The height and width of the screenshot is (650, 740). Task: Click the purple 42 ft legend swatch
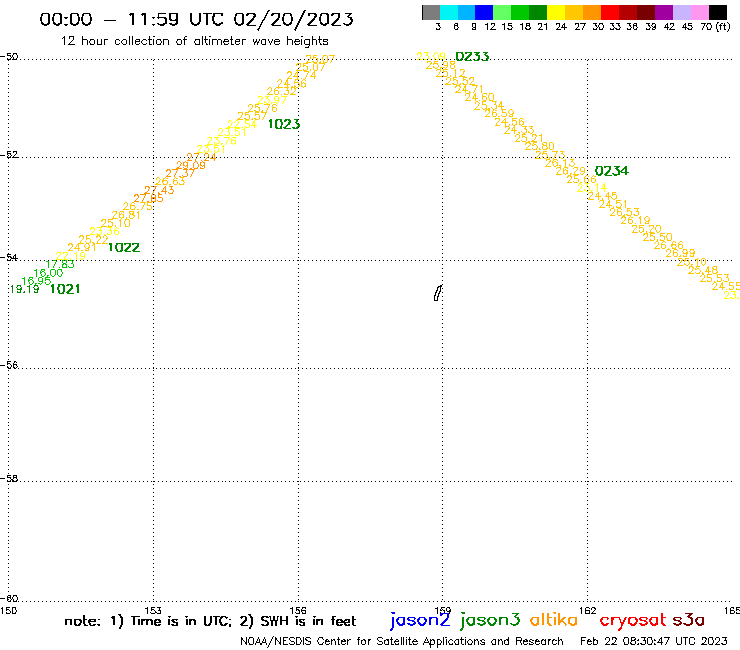pyautogui.click(x=664, y=12)
